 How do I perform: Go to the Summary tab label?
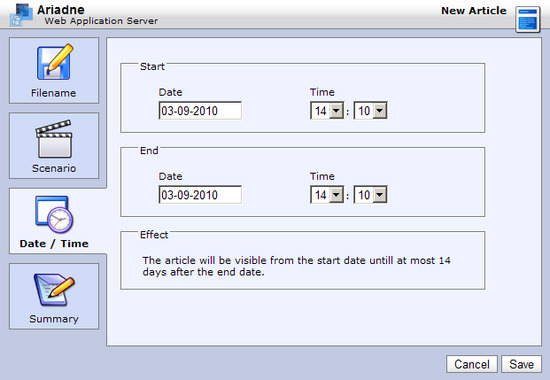tap(54, 319)
